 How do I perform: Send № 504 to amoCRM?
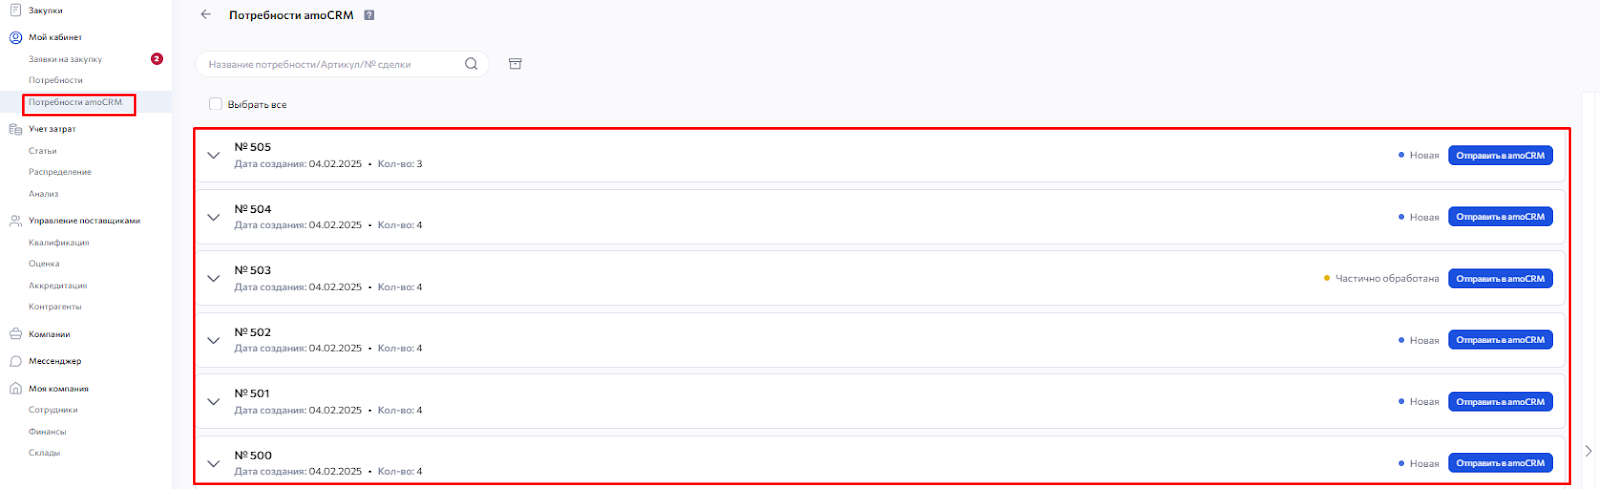point(1500,217)
